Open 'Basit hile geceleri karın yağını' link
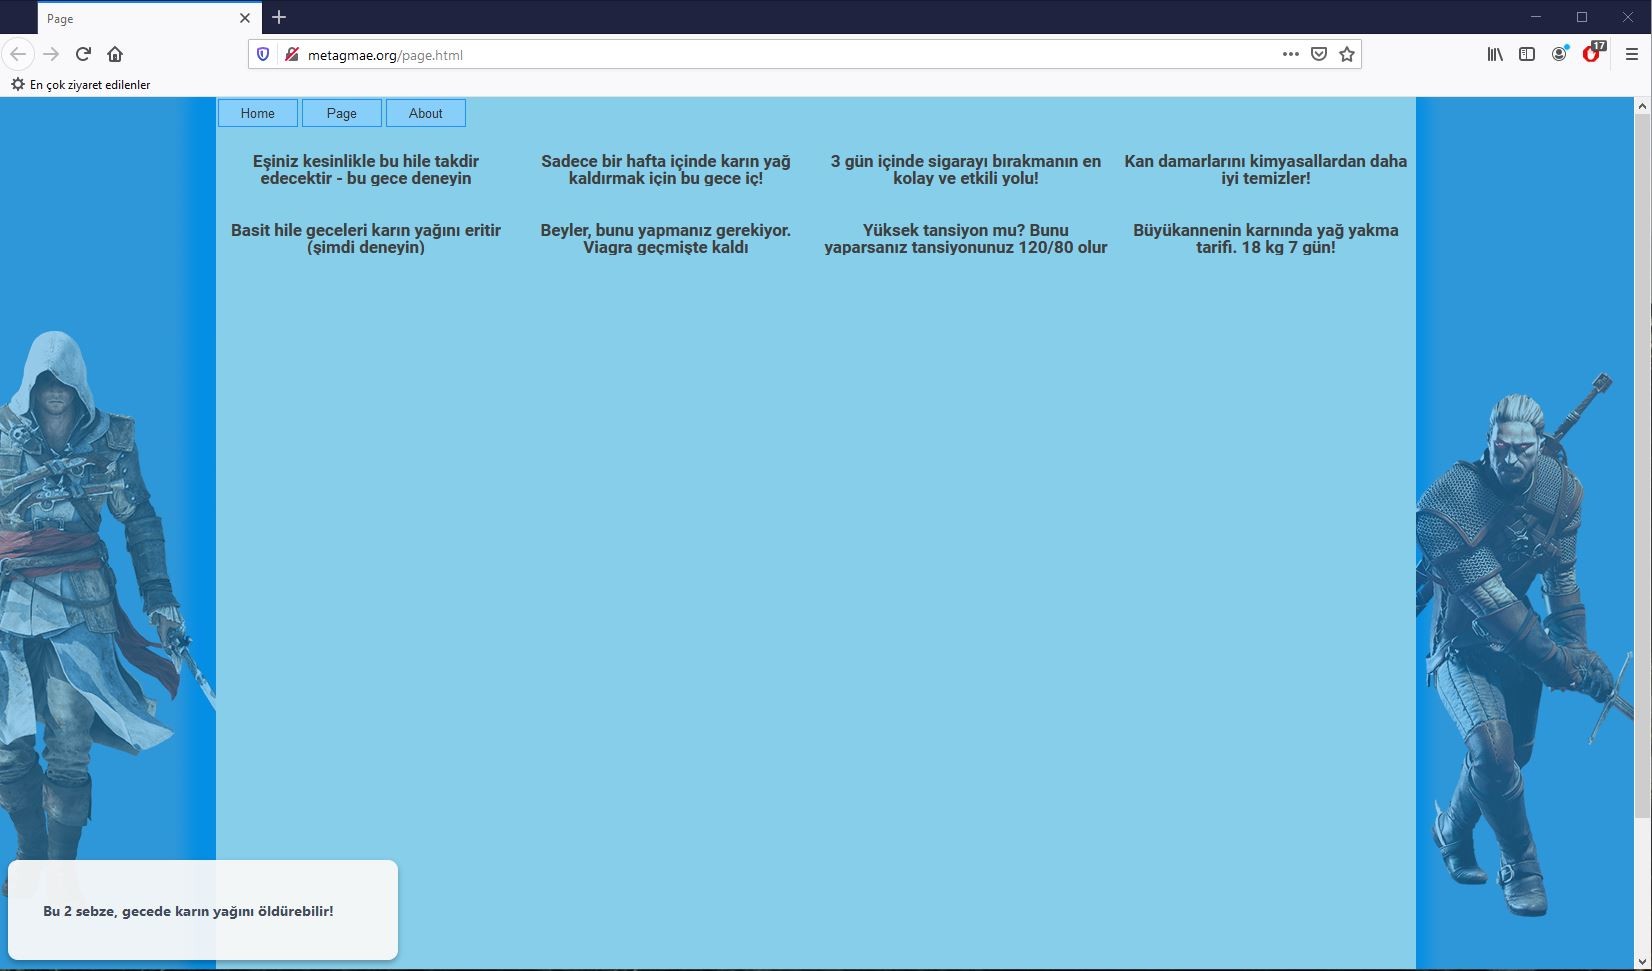This screenshot has height=971, width=1652. coord(366,239)
